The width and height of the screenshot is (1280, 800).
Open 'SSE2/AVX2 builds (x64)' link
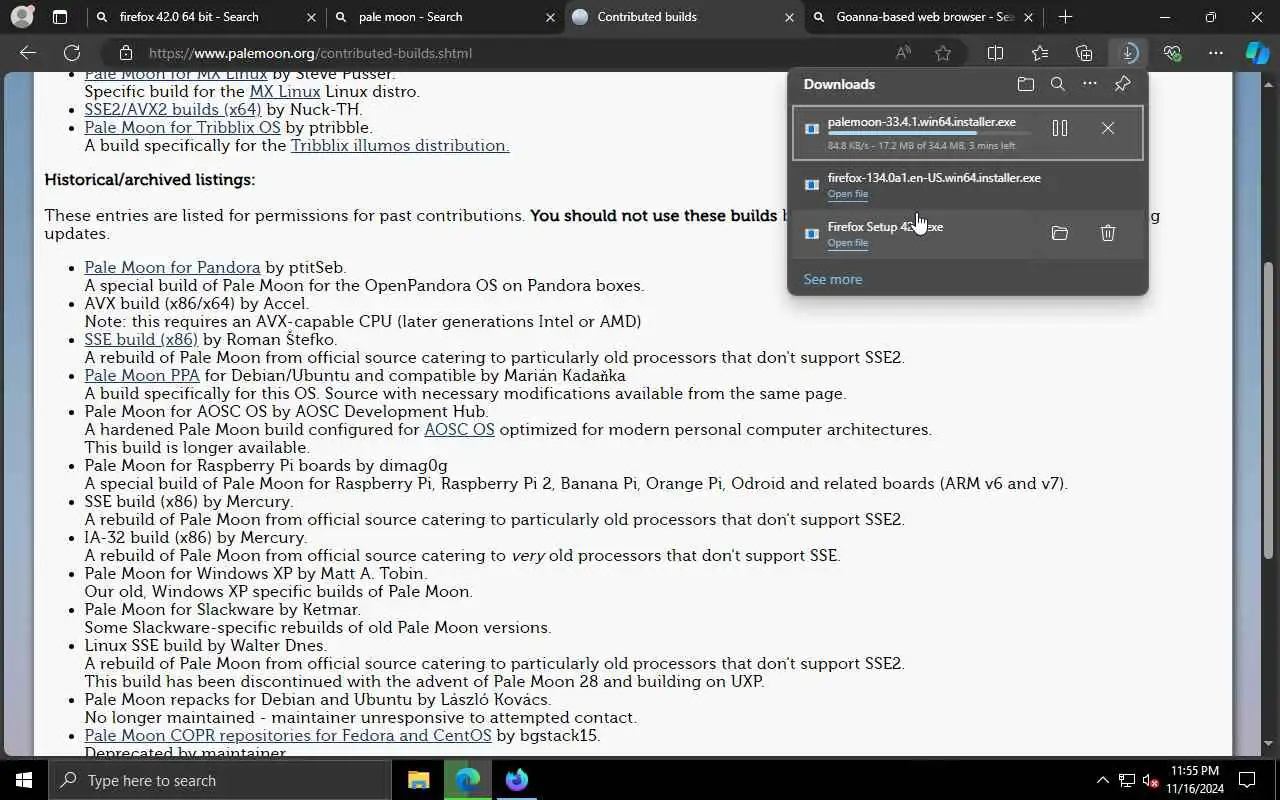[173, 109]
